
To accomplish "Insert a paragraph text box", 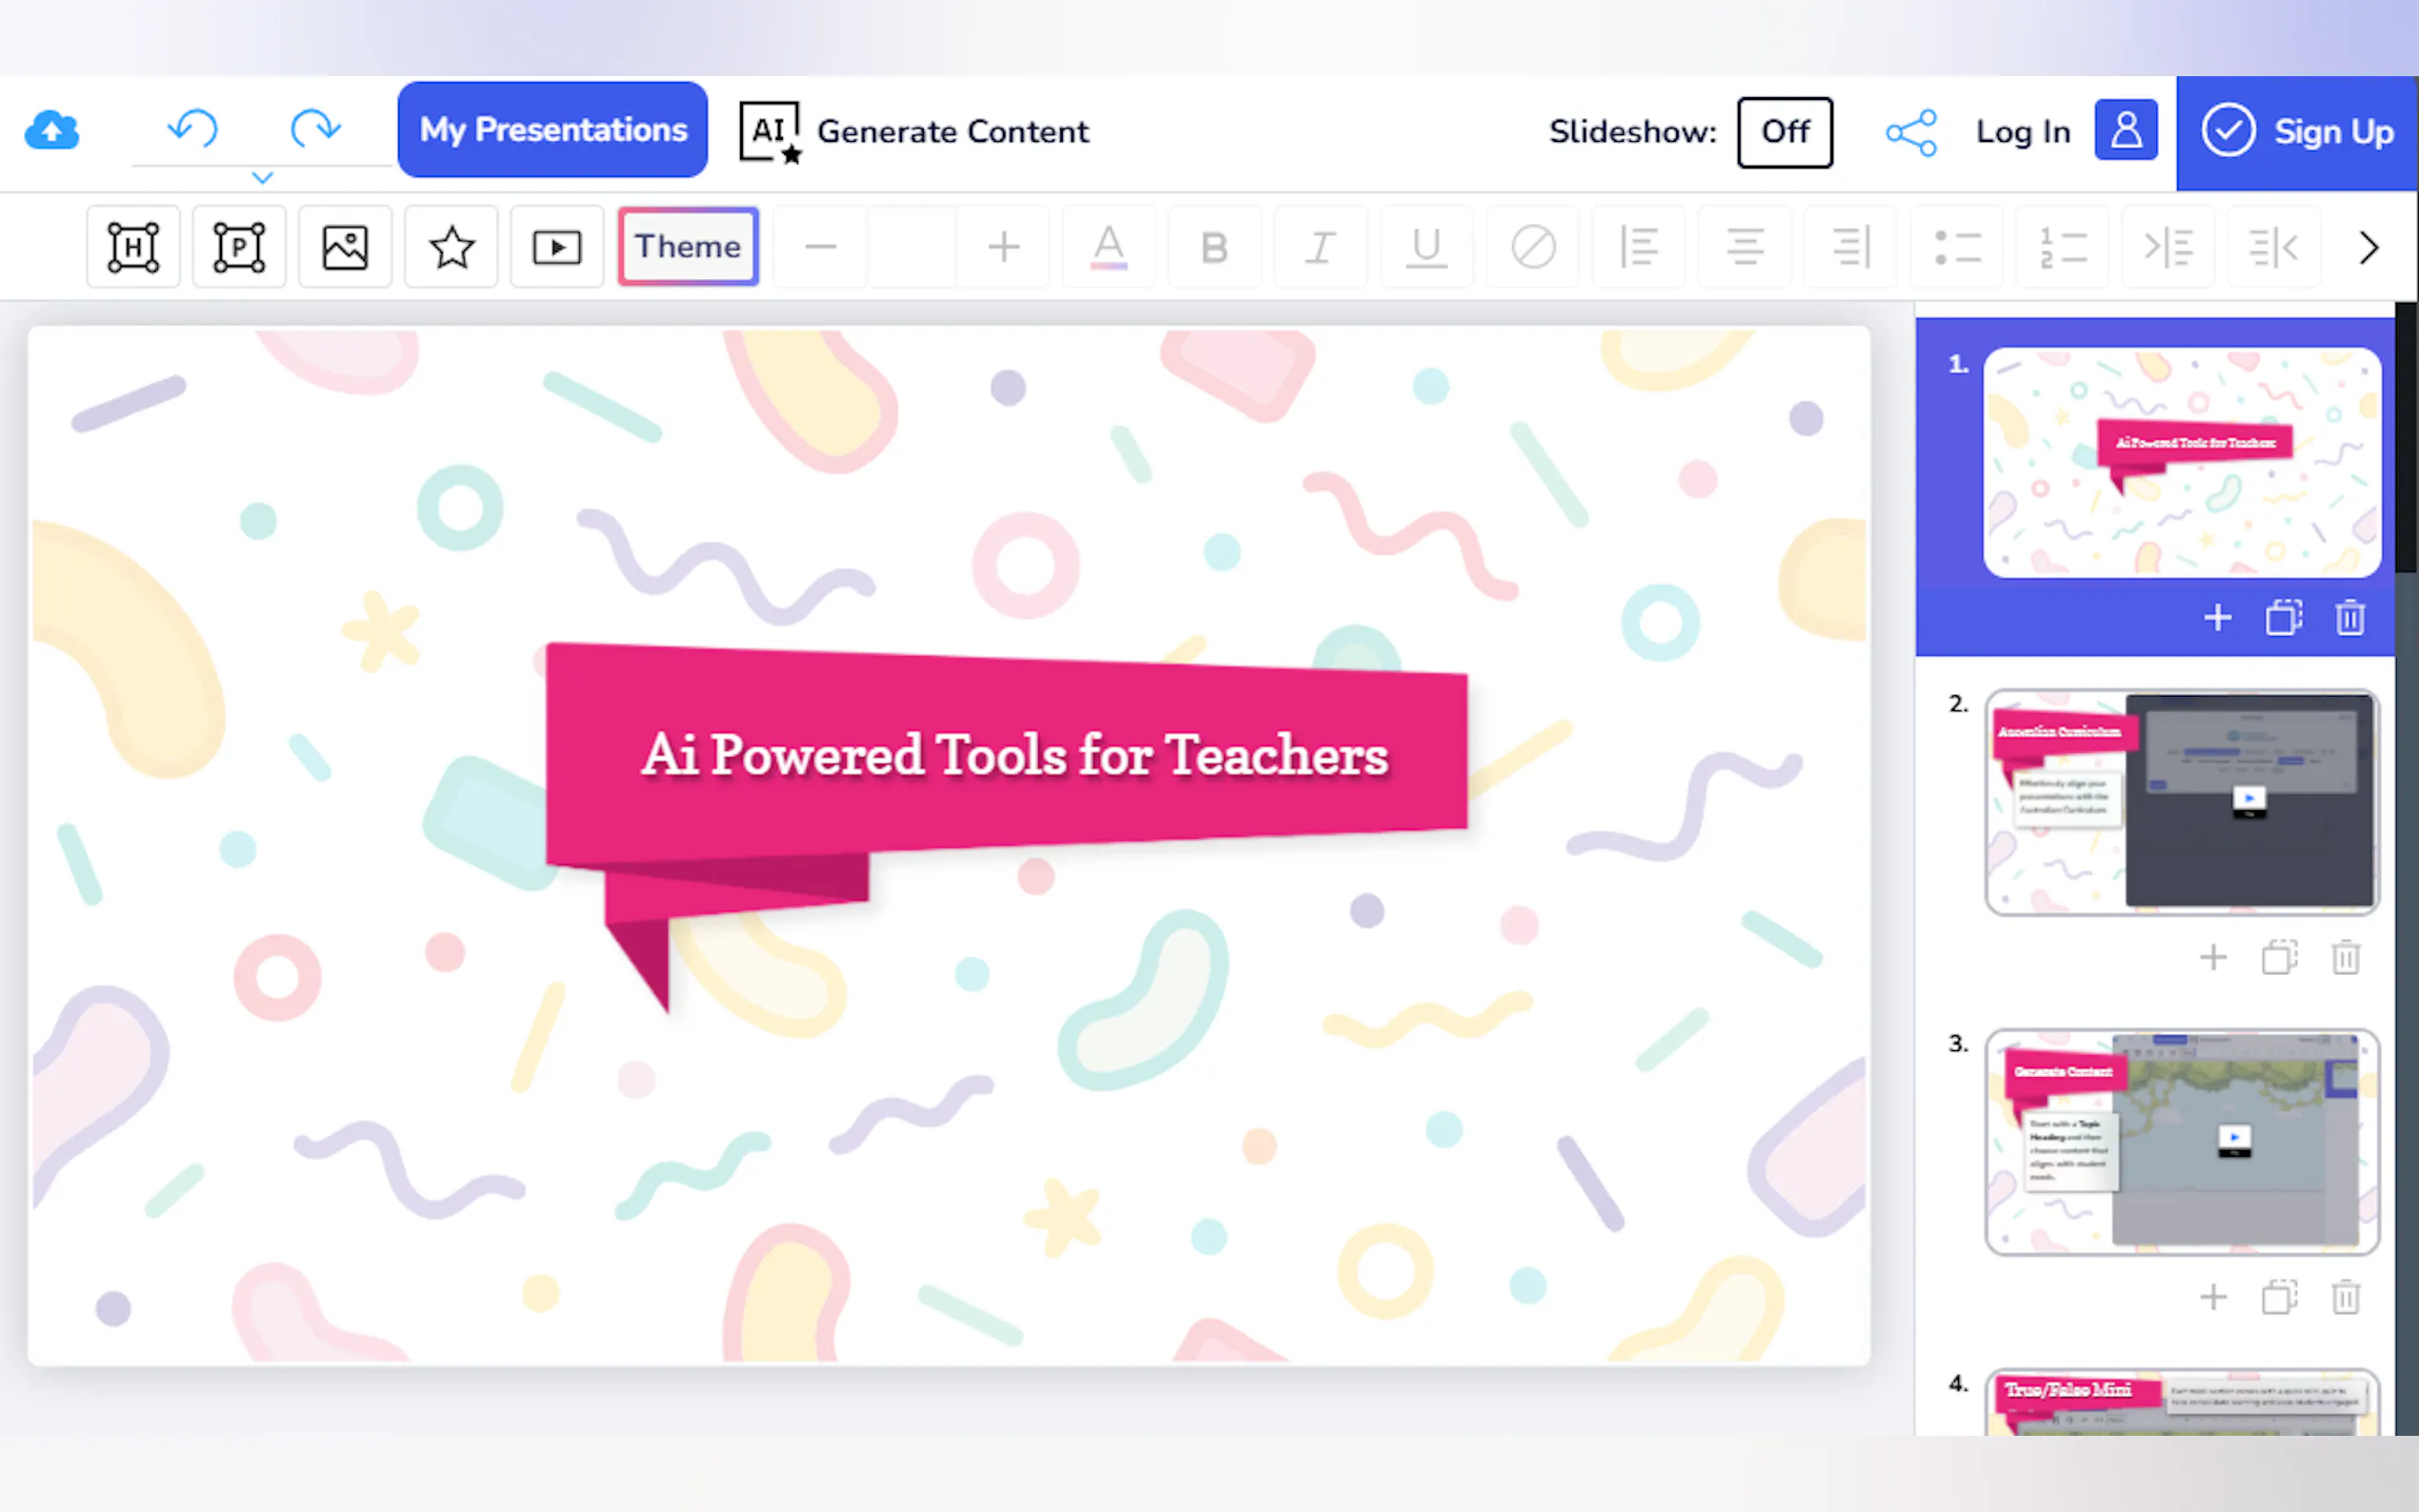I will (x=239, y=247).
